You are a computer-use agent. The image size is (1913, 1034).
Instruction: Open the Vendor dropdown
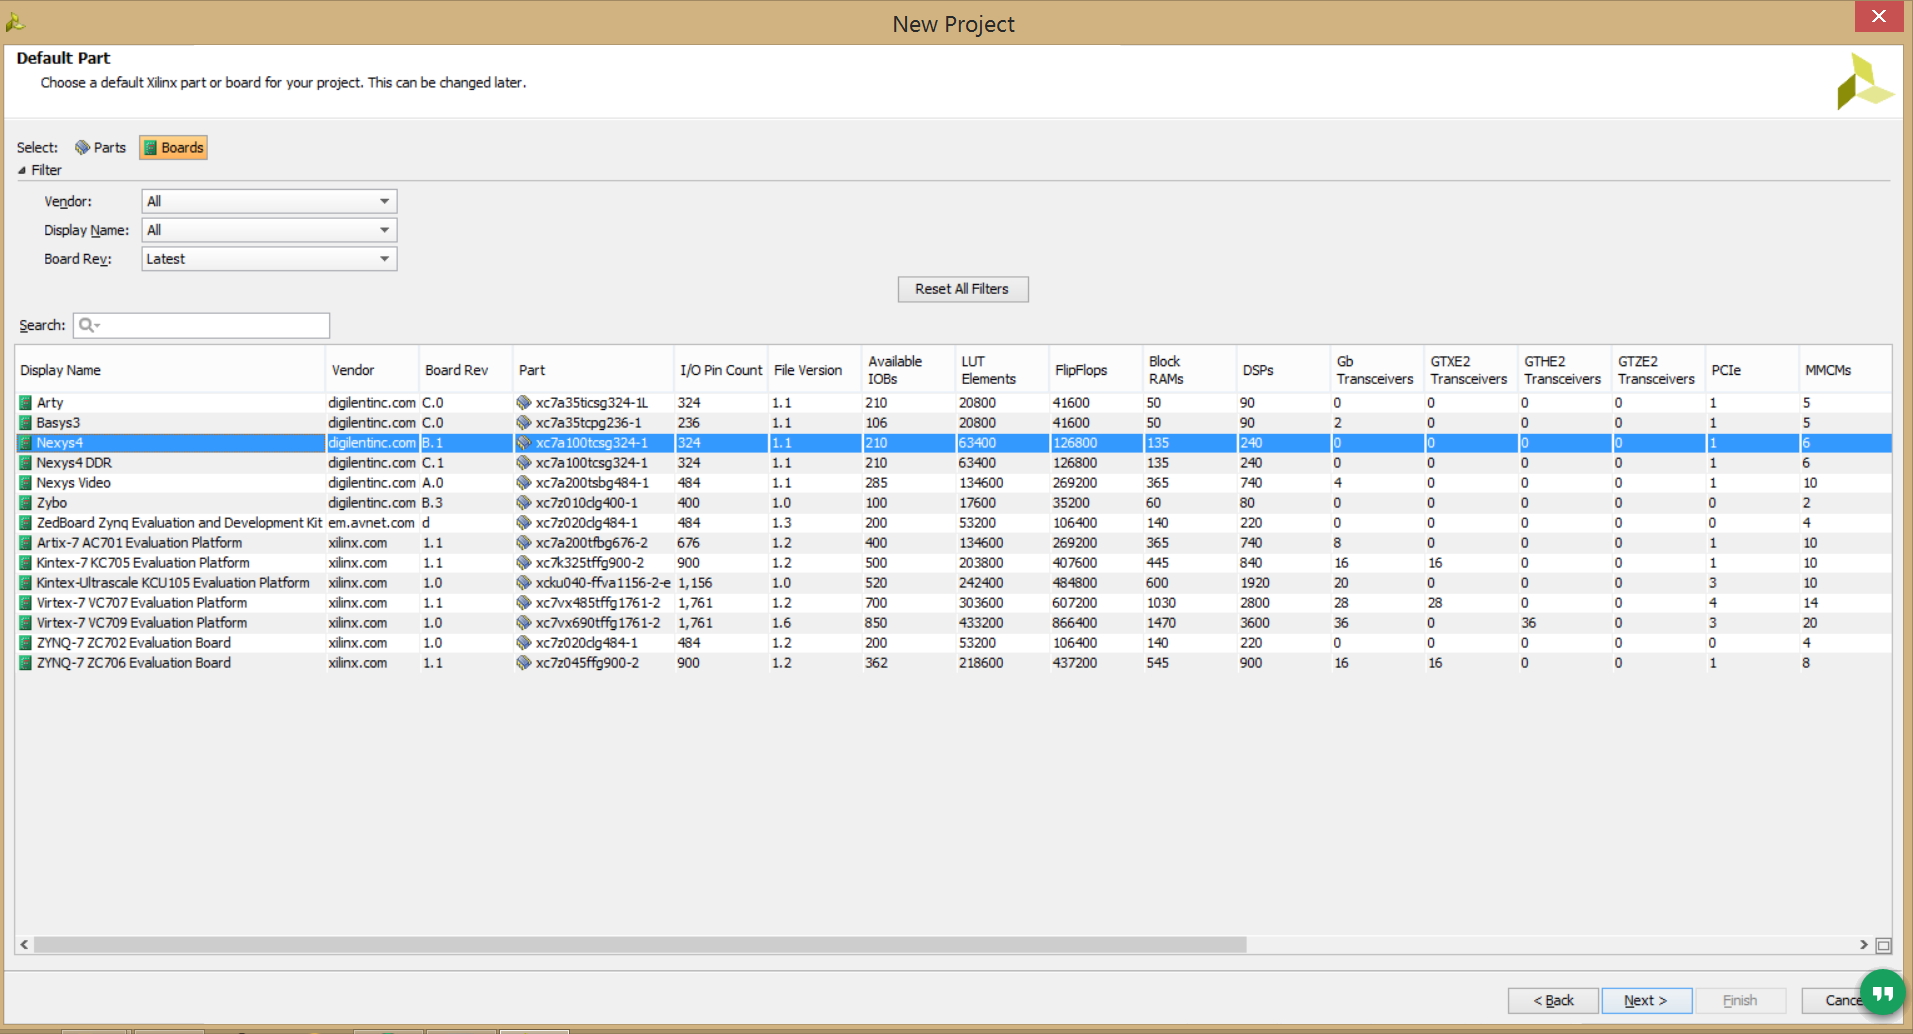click(x=269, y=201)
